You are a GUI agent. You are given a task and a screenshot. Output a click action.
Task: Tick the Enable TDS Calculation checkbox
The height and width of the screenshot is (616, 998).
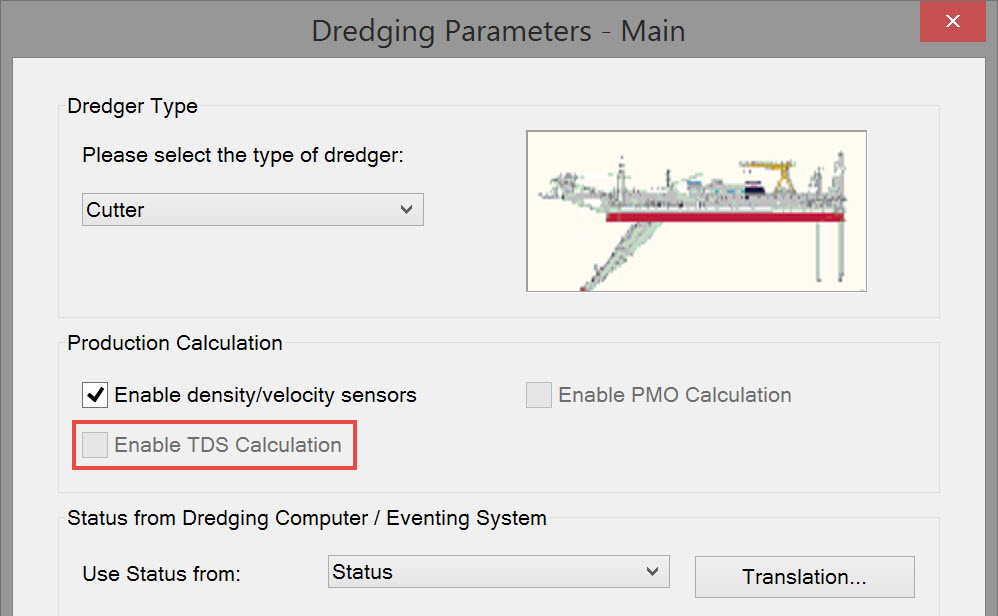96,445
